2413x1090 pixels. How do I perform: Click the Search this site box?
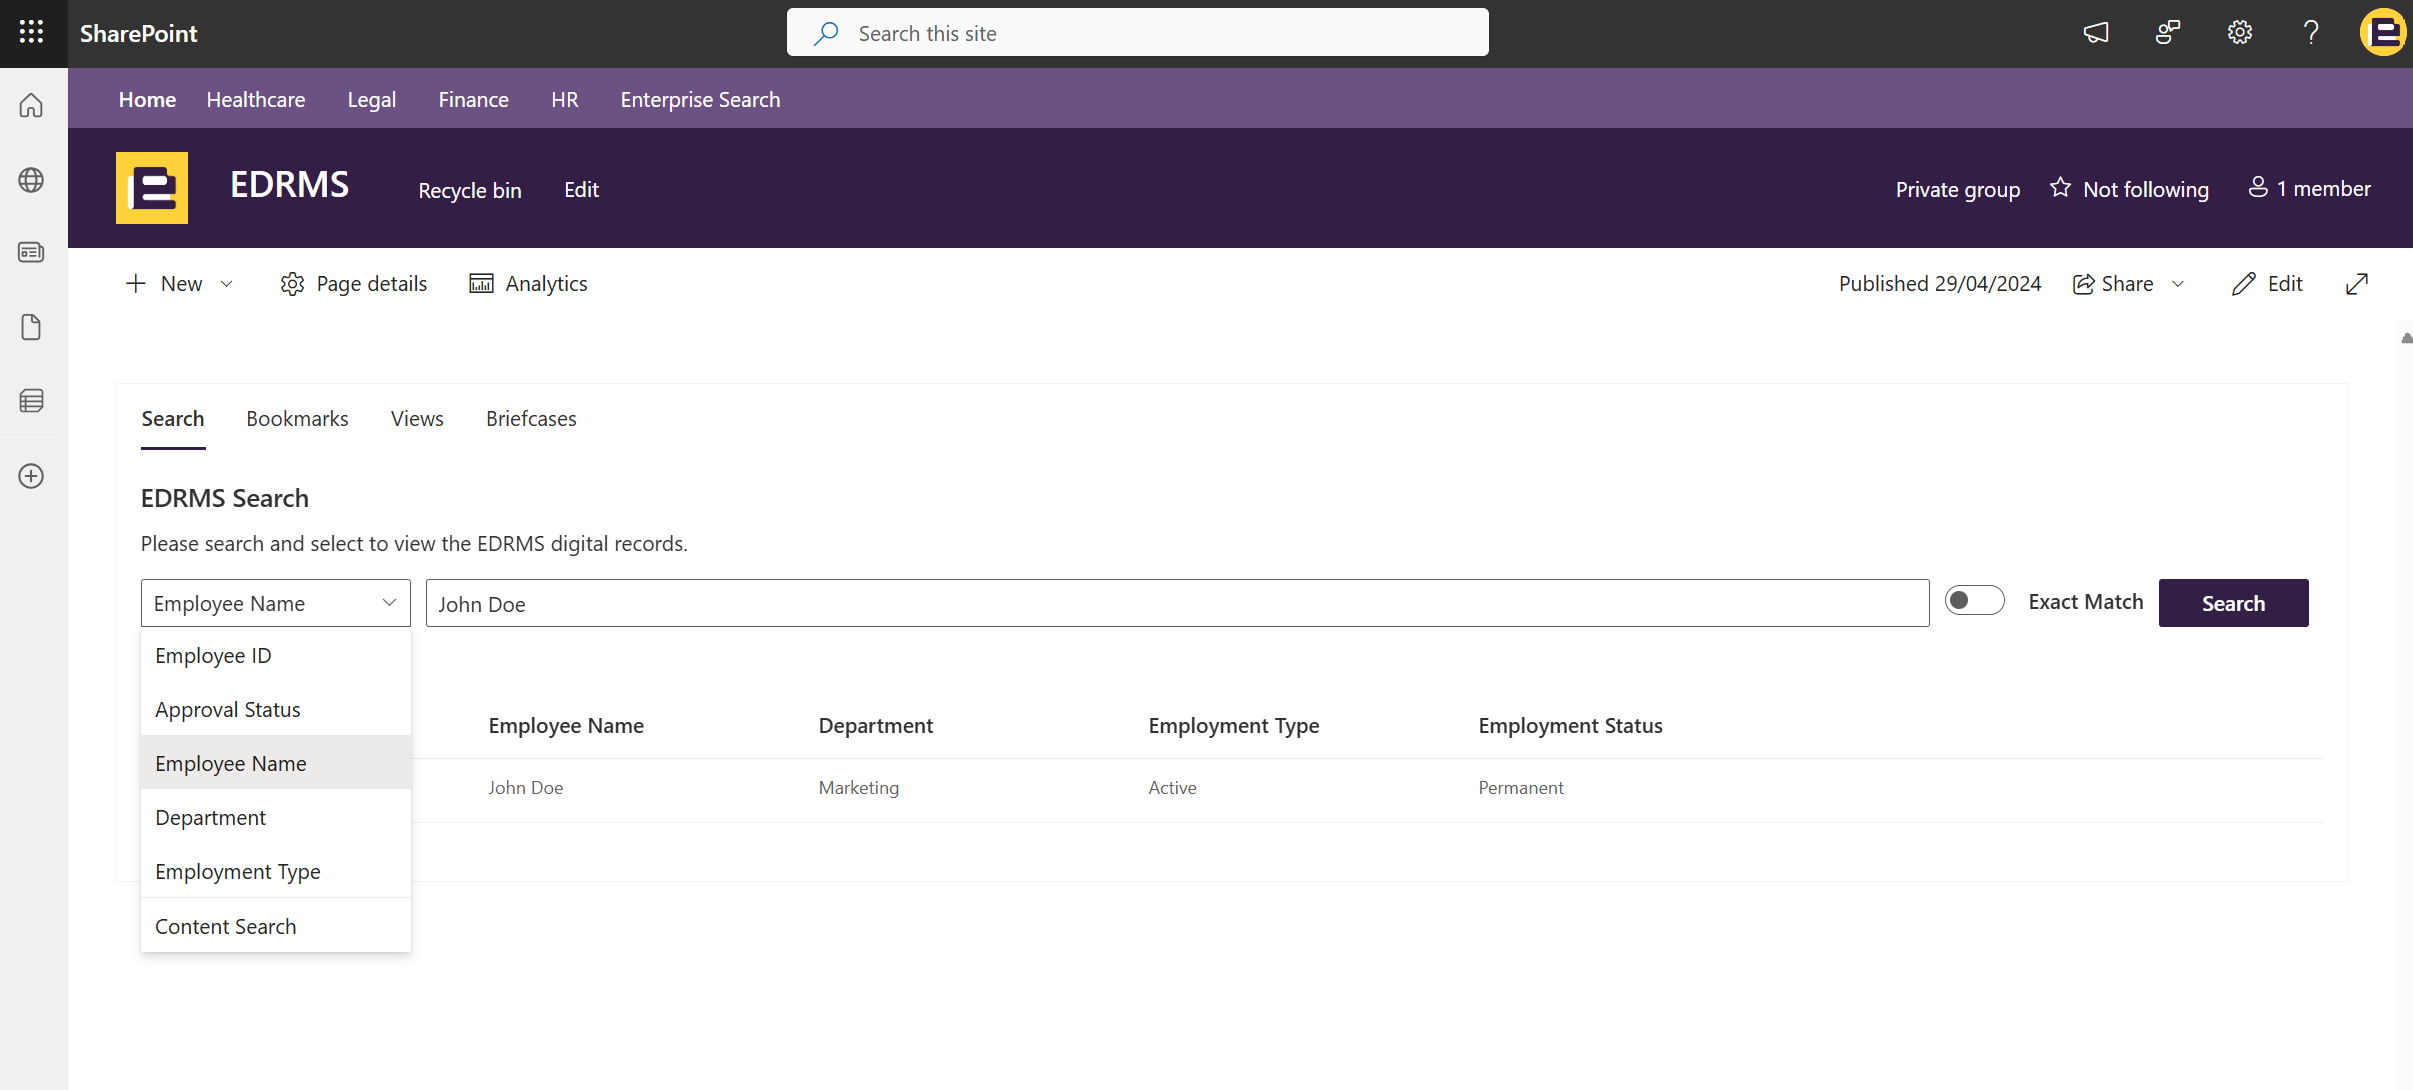[x=1137, y=33]
